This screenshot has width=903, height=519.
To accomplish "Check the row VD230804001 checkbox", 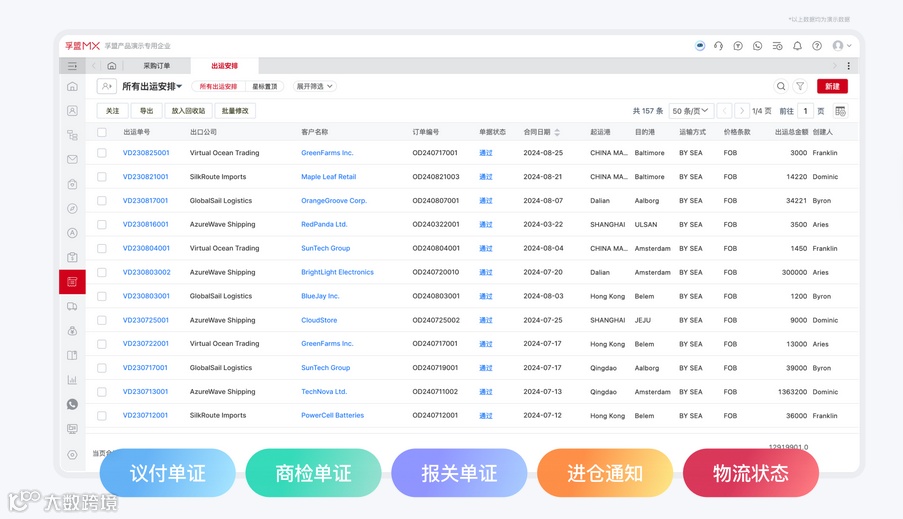I will (102, 248).
